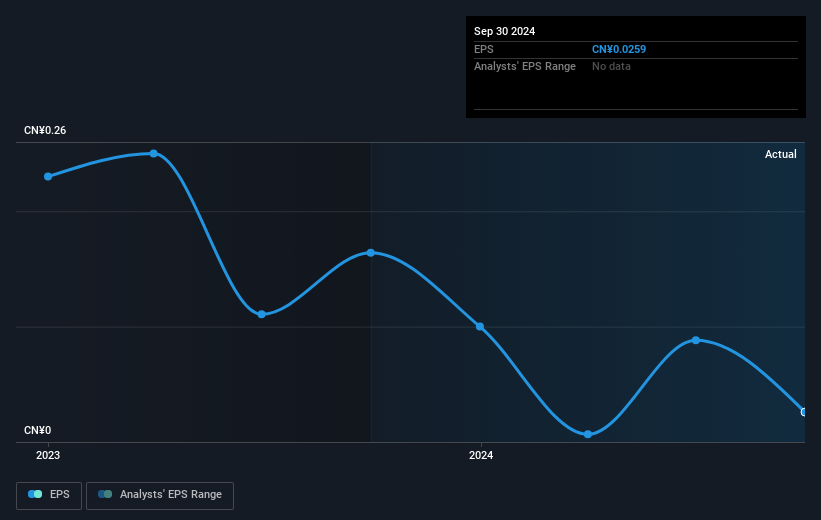Image resolution: width=821 pixels, height=520 pixels.
Task: Click the Analysts' EPS Range tooltip label
Action: click(525, 67)
